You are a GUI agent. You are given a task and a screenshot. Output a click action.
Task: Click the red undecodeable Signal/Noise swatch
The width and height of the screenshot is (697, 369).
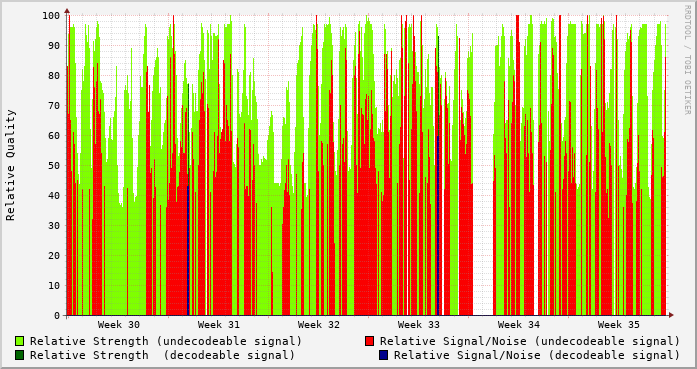(x=369, y=341)
